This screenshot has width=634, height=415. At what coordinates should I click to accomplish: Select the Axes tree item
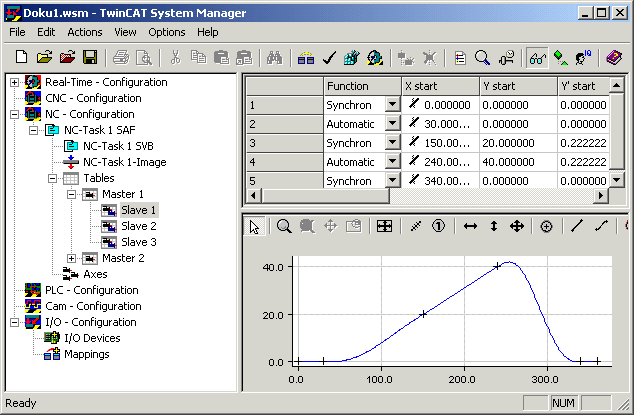[95, 274]
